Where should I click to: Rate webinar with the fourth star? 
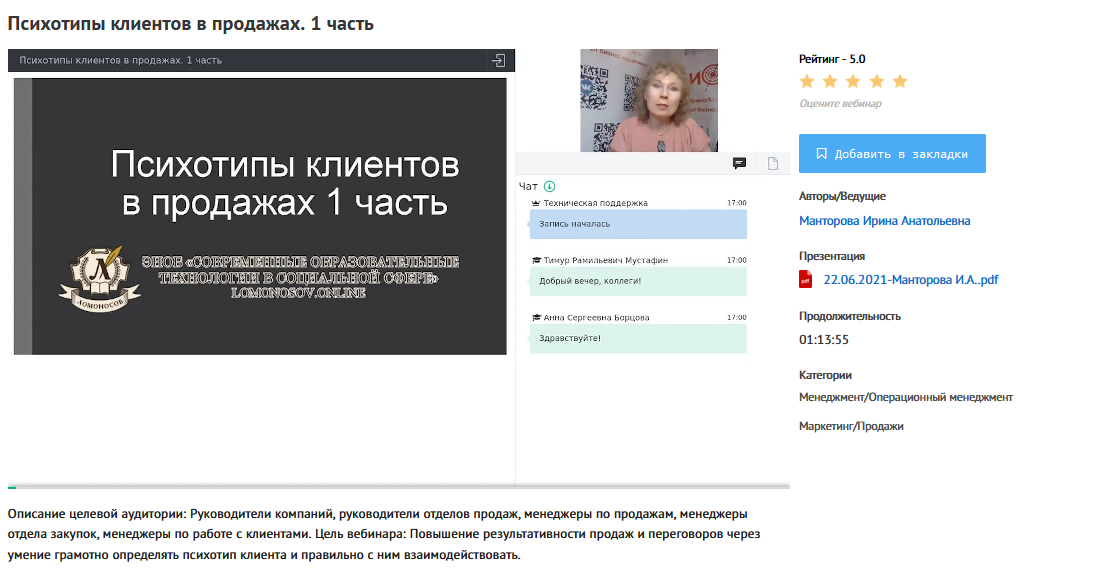(x=876, y=81)
